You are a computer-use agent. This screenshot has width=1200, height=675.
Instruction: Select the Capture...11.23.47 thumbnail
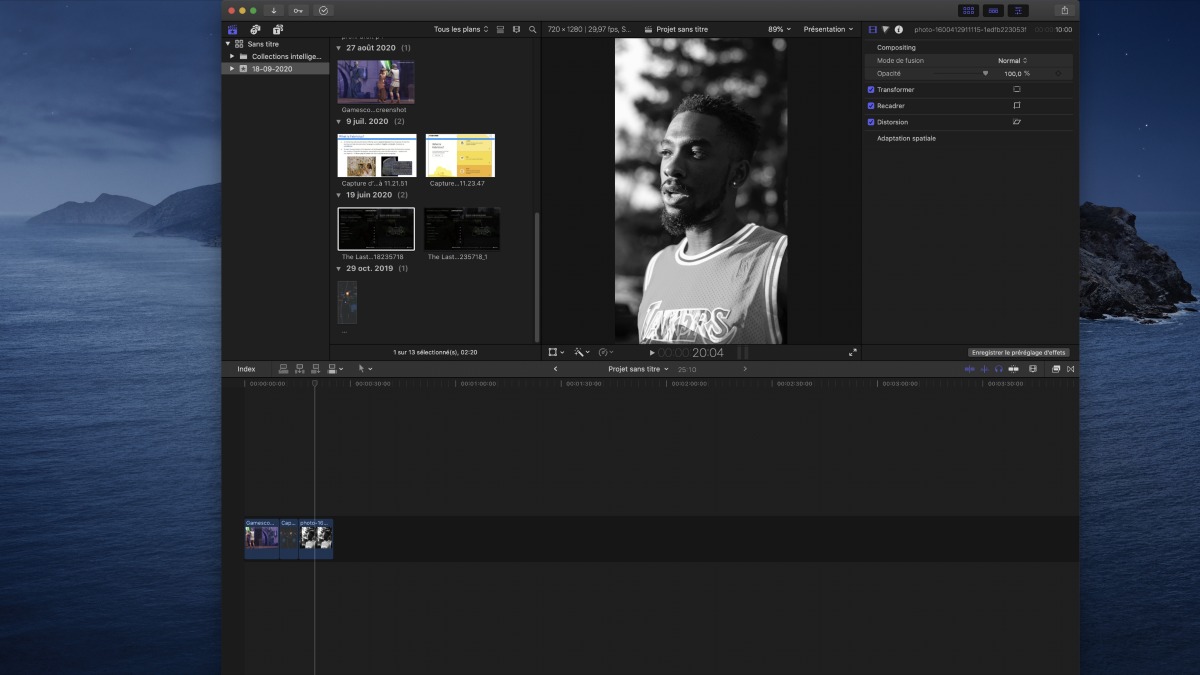pos(460,155)
